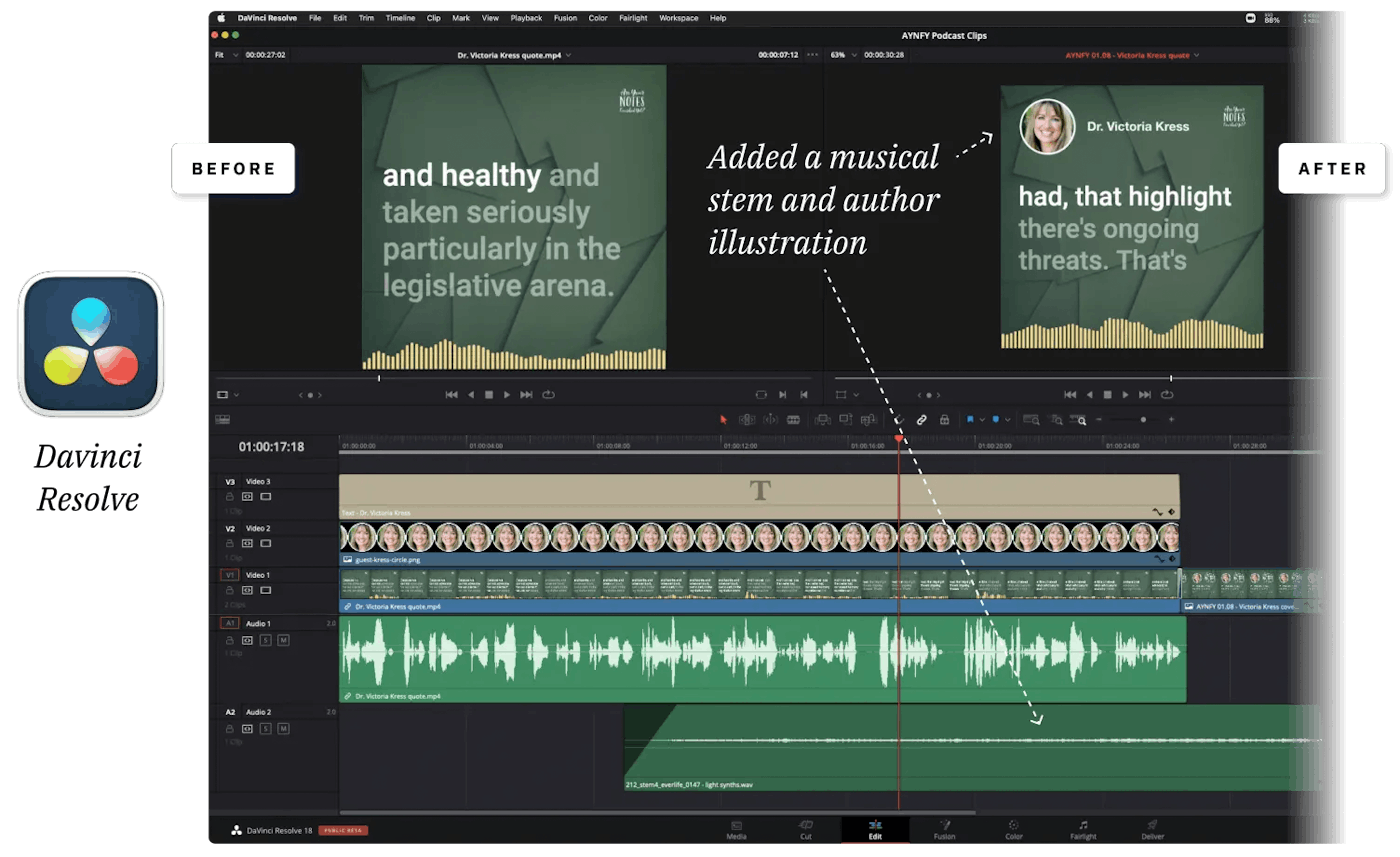This screenshot has height=857, width=1400.
Task: Solo the Audio 1 track
Action: [266, 640]
